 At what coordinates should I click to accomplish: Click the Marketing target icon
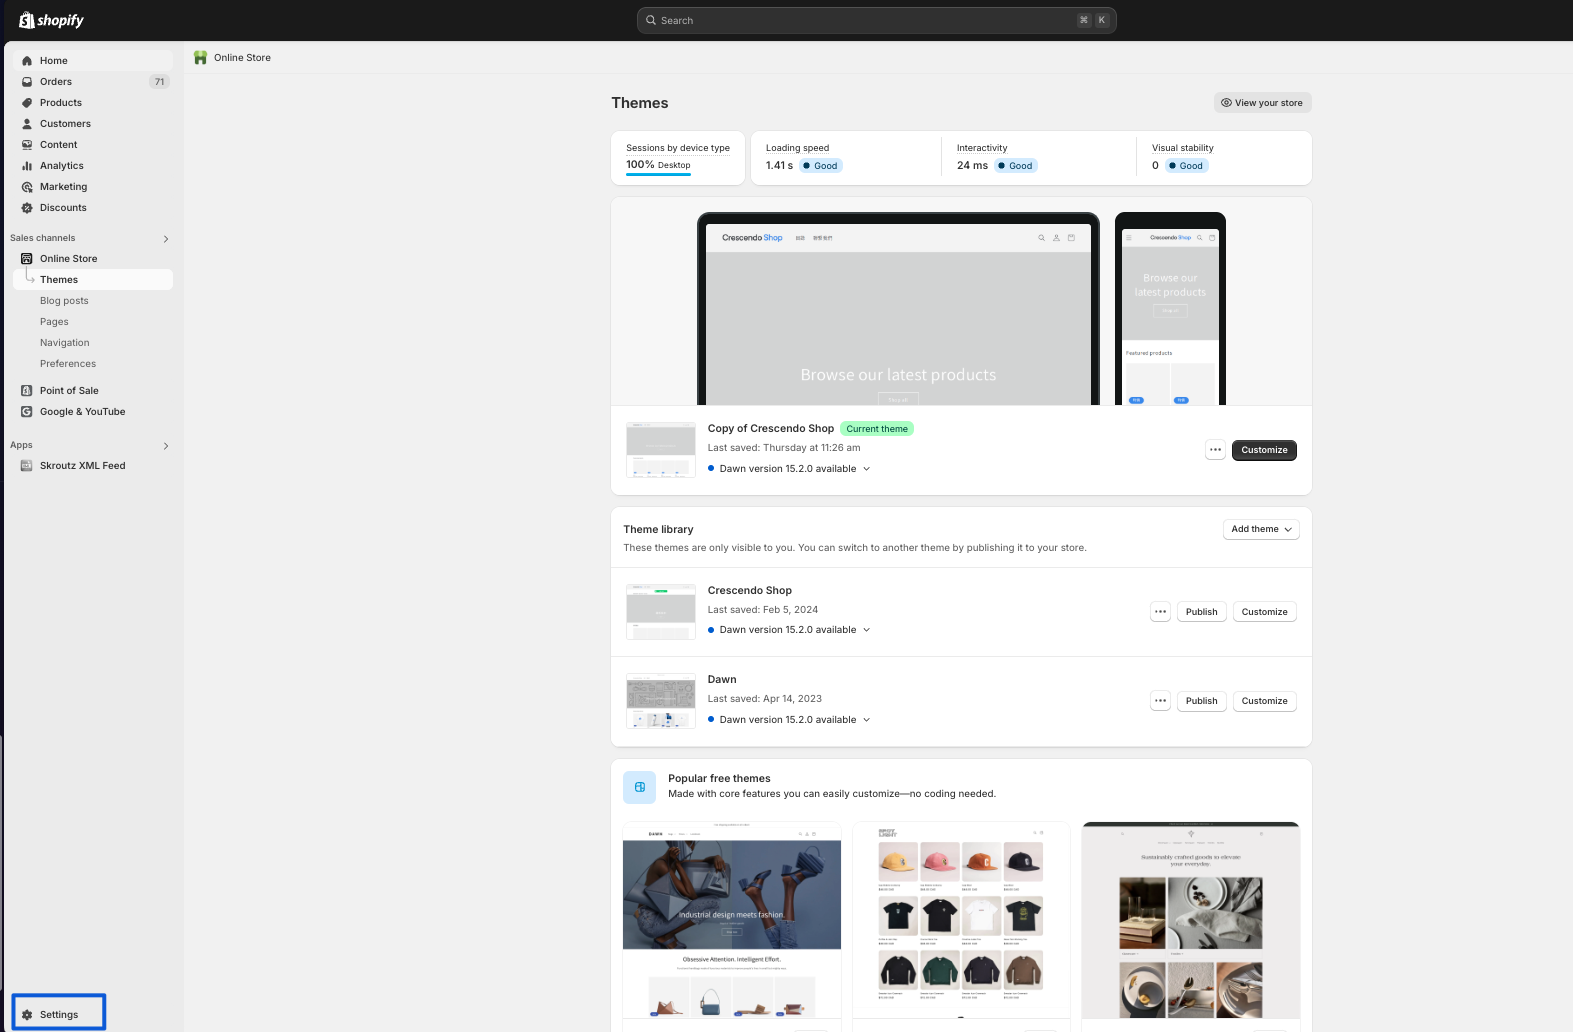(27, 187)
